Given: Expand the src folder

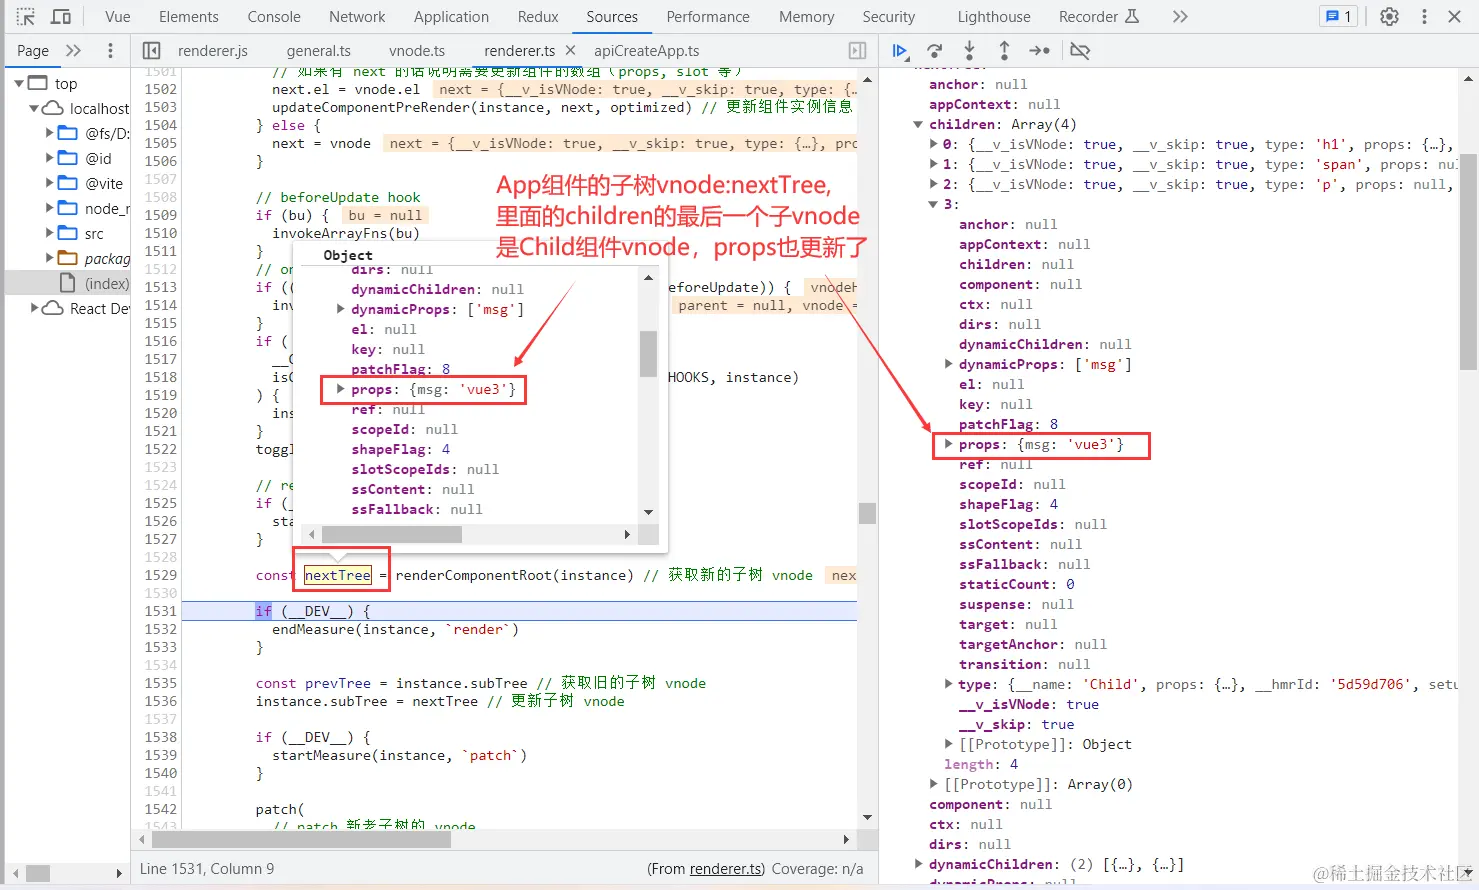Looking at the screenshot, I should click(x=49, y=233).
